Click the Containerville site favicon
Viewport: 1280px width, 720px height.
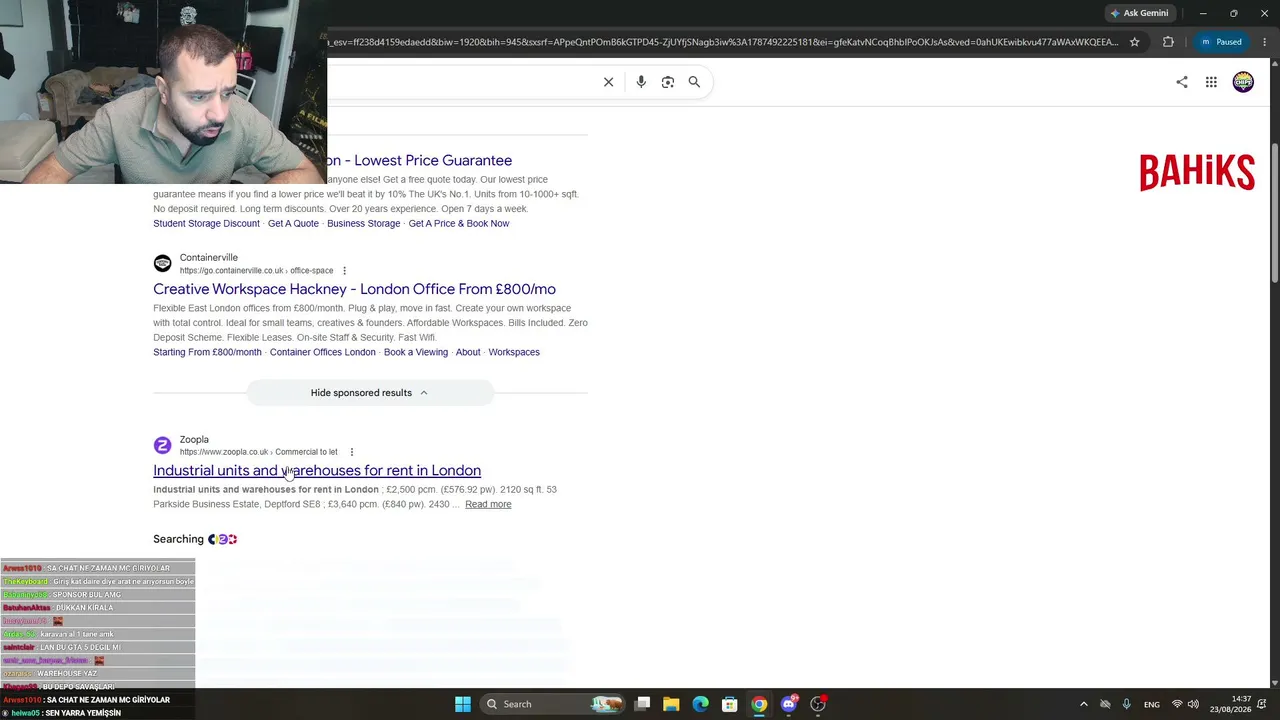162,264
